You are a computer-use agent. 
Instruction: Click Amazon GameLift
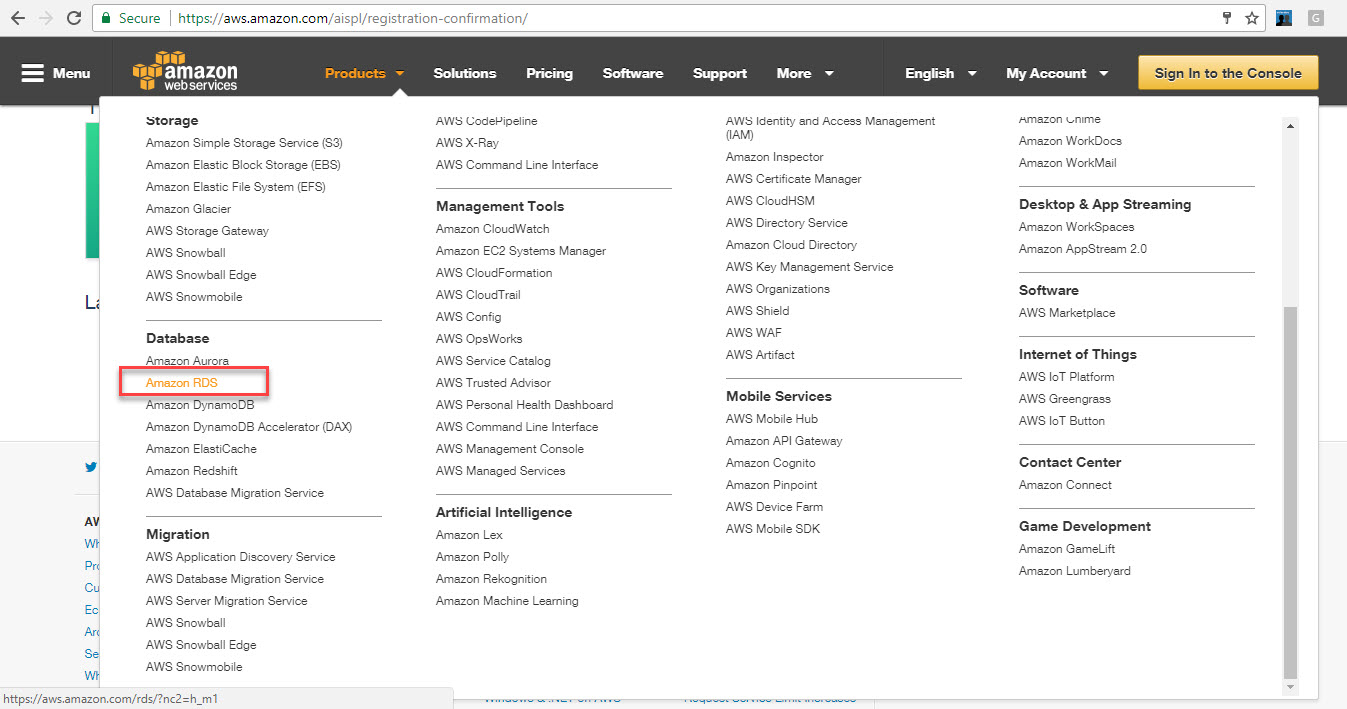pos(1067,549)
